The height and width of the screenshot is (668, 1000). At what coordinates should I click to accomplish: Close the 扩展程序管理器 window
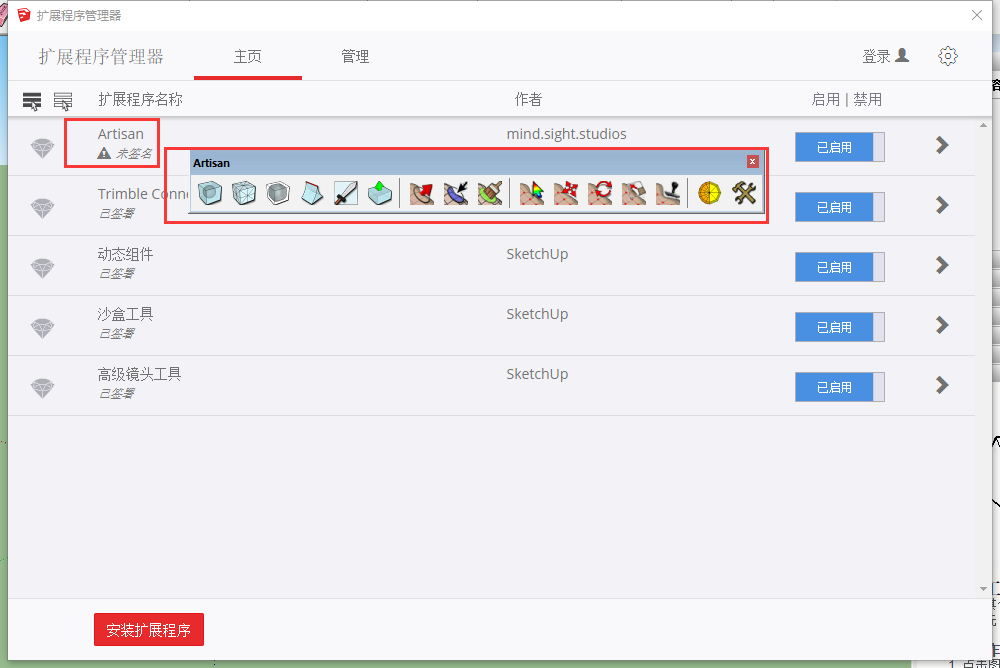pos(976,15)
